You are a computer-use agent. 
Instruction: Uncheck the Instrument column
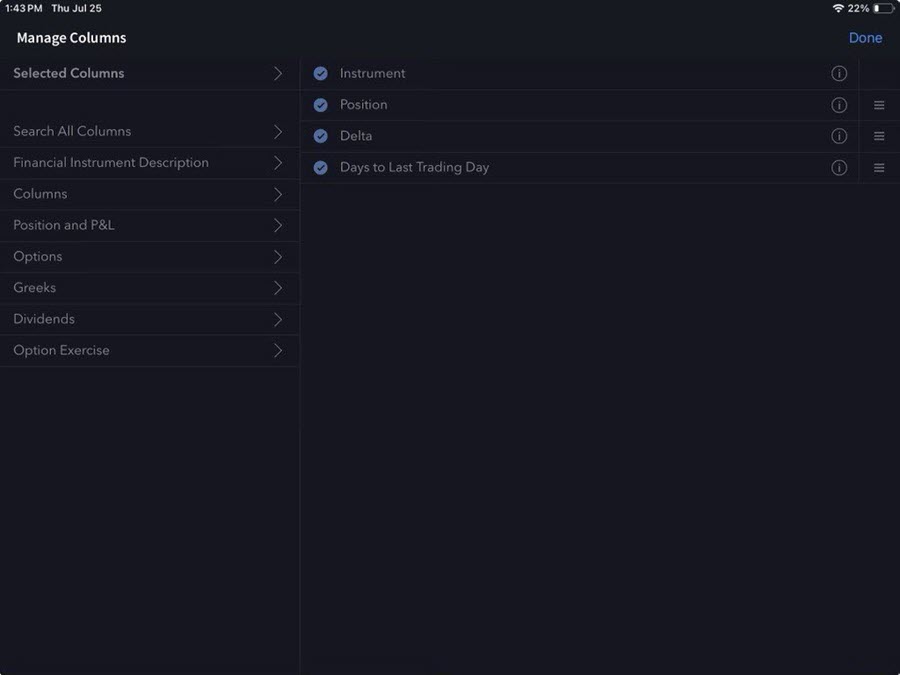coord(320,73)
